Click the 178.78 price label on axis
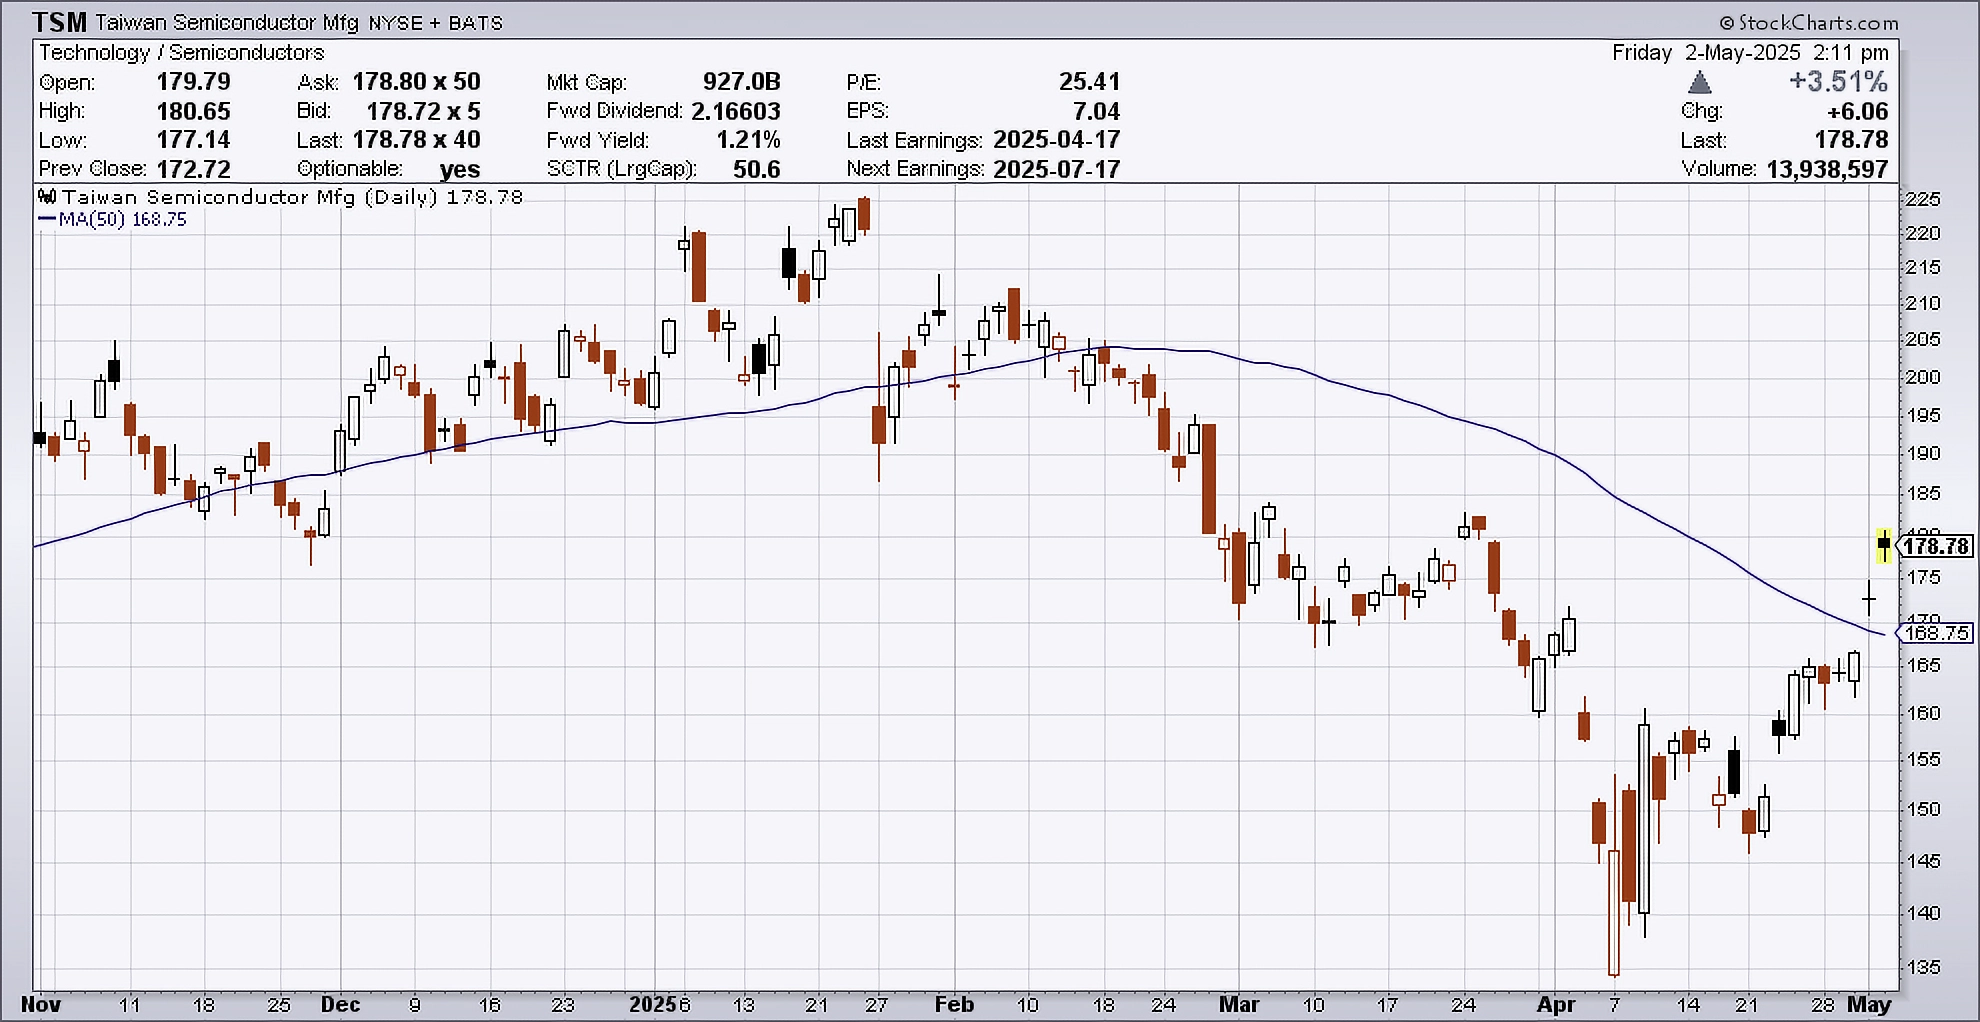This screenshot has height=1022, width=1980. pyautogui.click(x=1936, y=546)
